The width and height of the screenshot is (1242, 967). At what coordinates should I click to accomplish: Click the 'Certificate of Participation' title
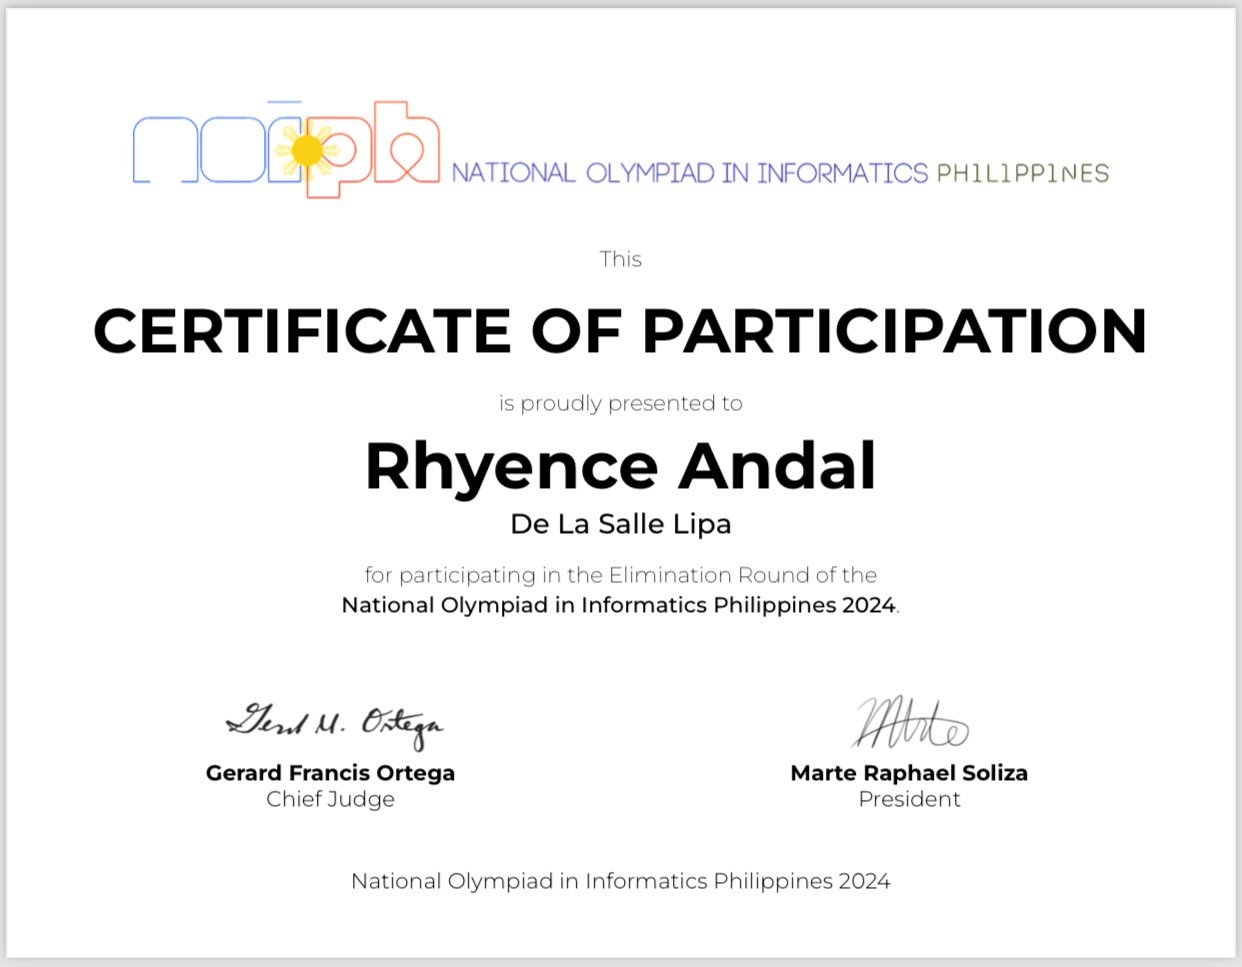(620, 330)
